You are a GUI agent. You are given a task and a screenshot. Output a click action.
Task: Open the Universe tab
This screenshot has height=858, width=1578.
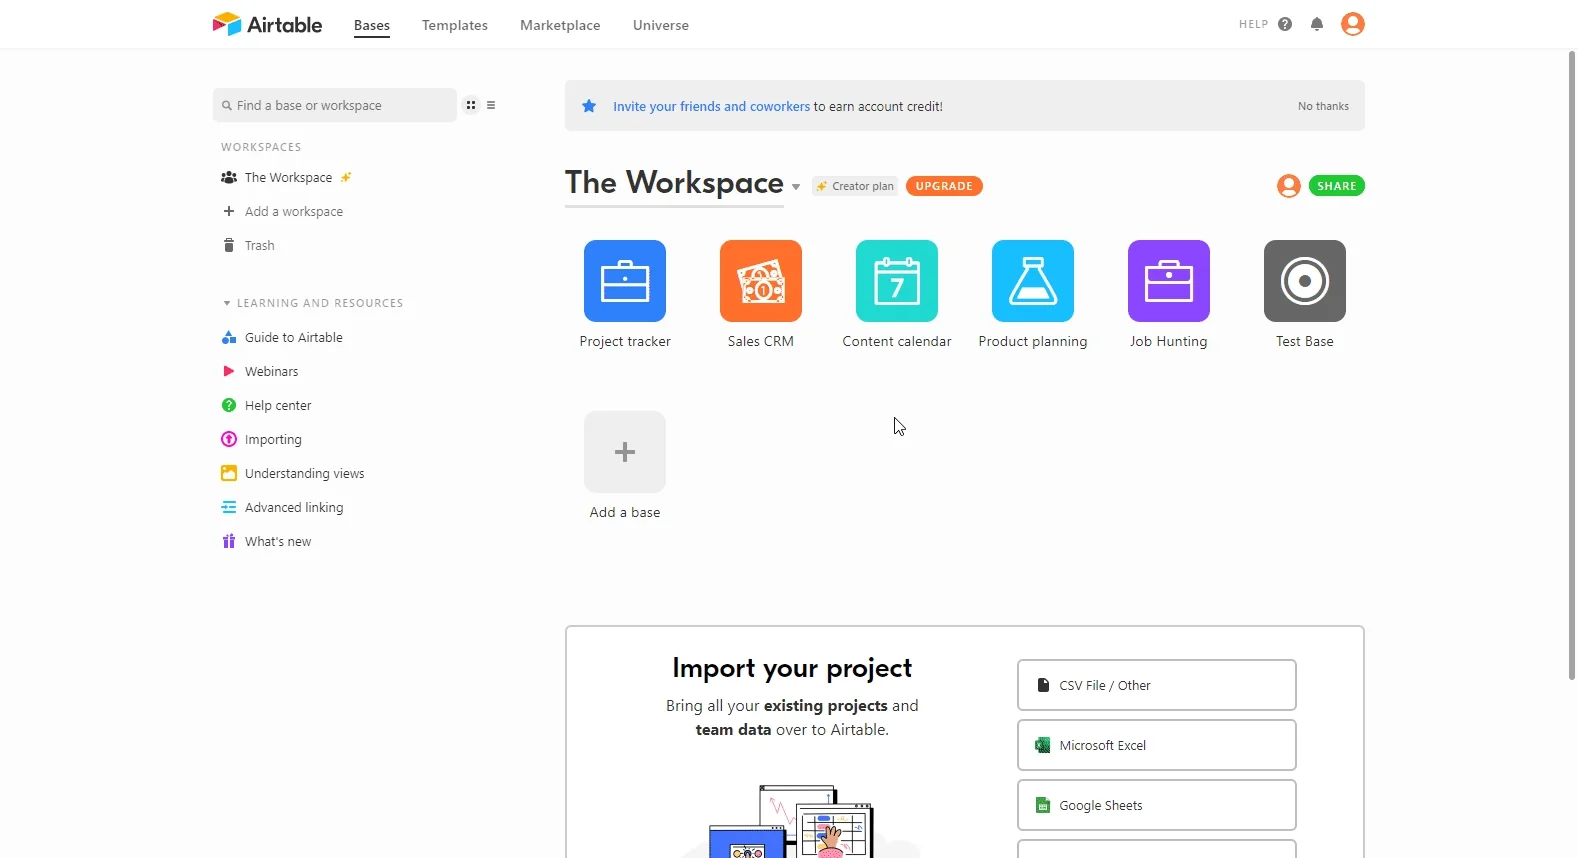(x=661, y=25)
